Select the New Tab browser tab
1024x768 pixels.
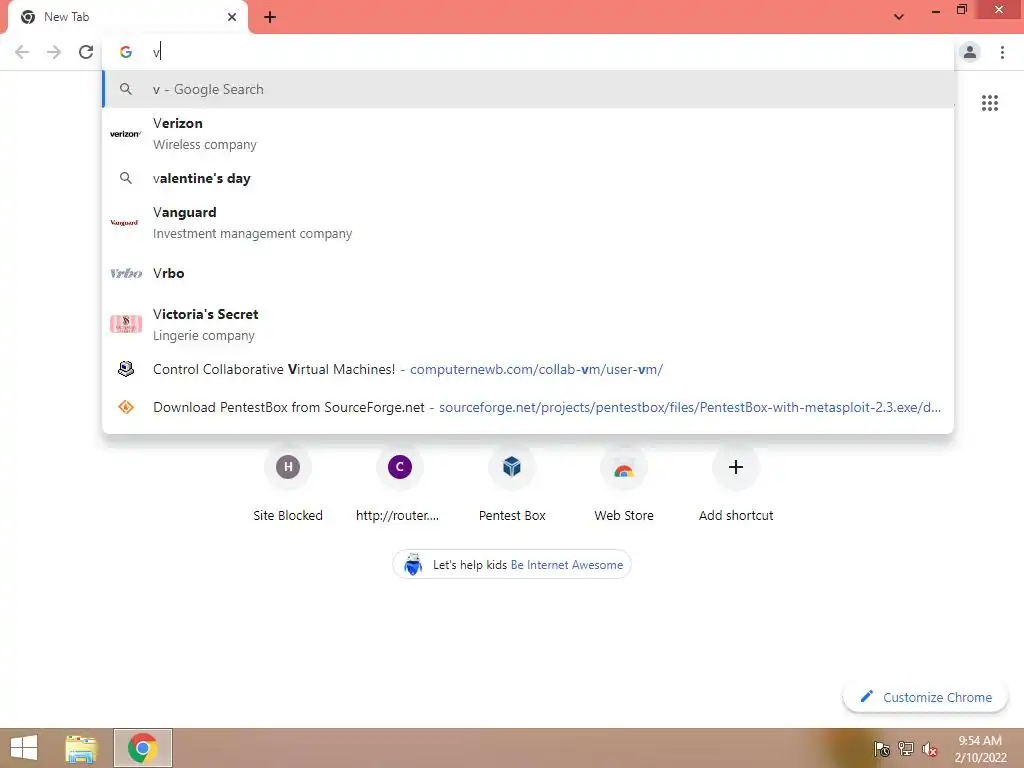(128, 18)
